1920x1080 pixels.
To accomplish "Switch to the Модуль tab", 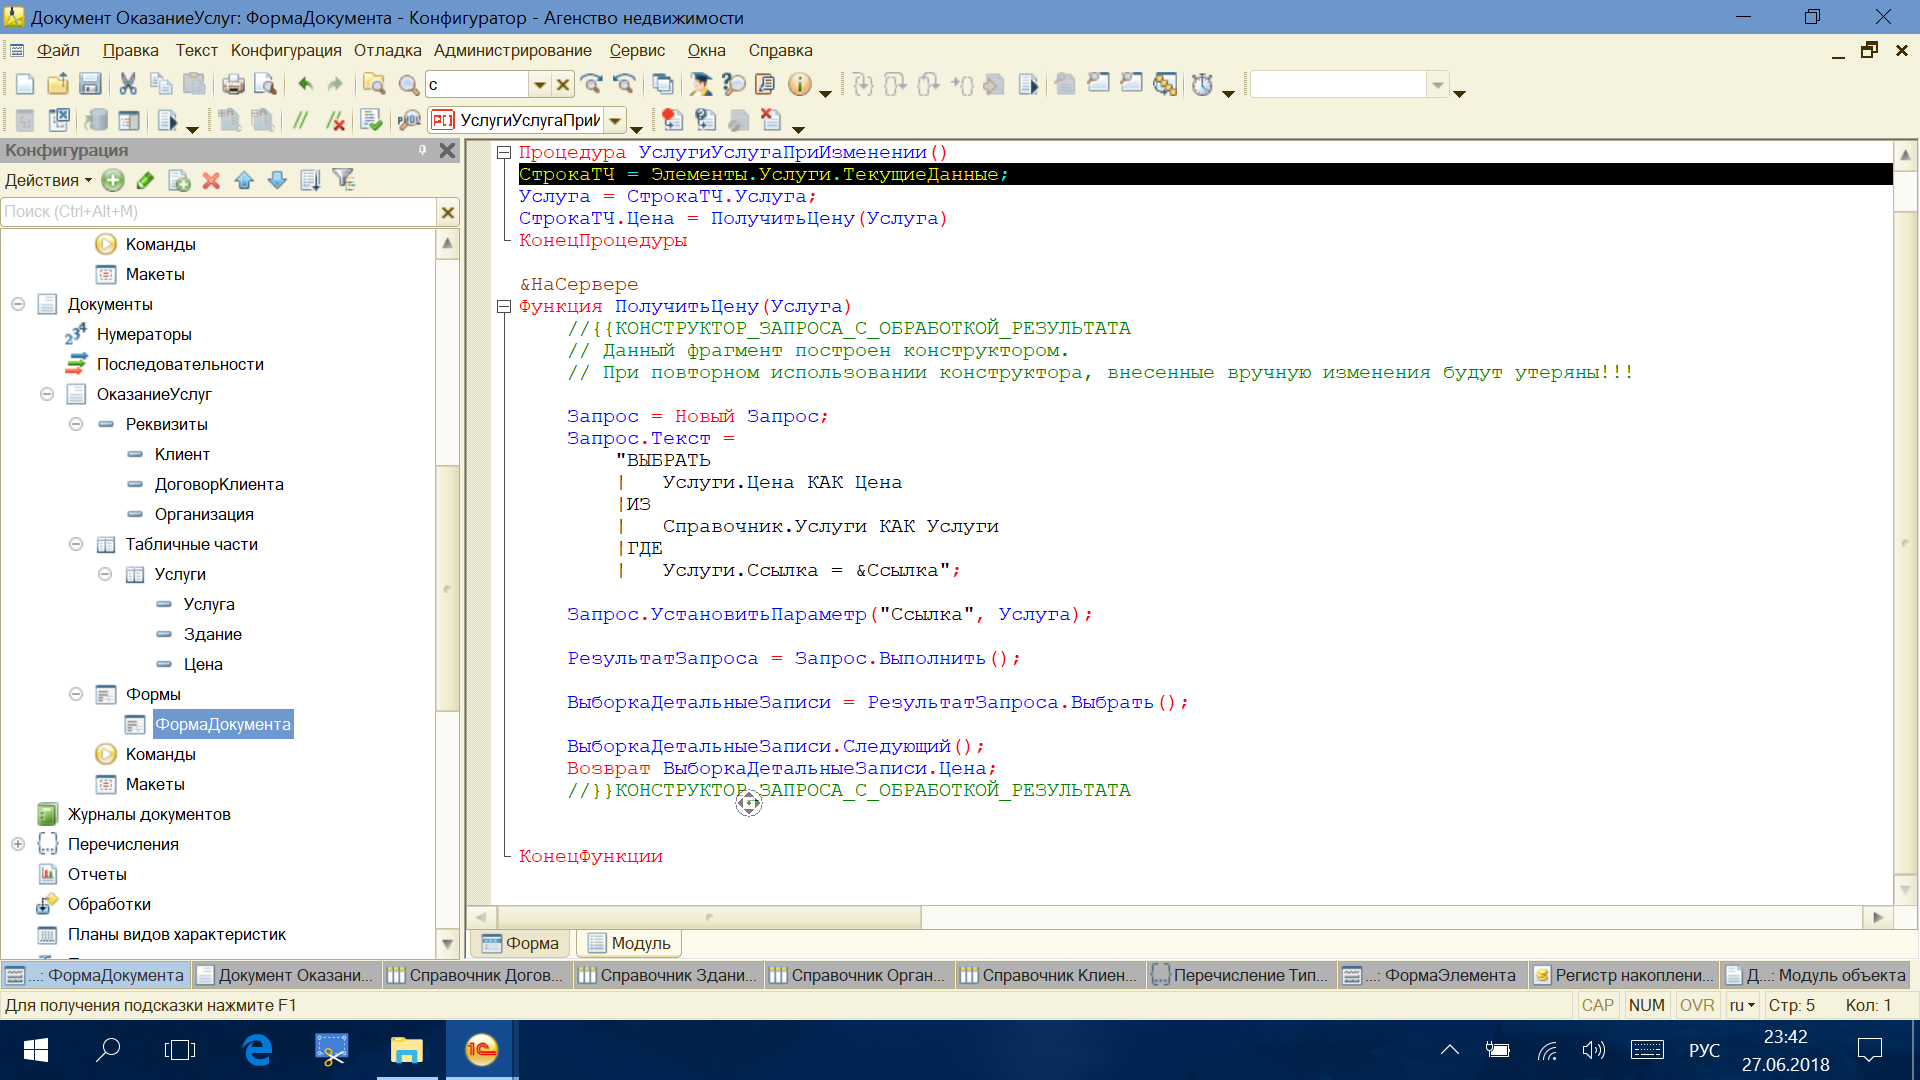I will tap(629, 943).
